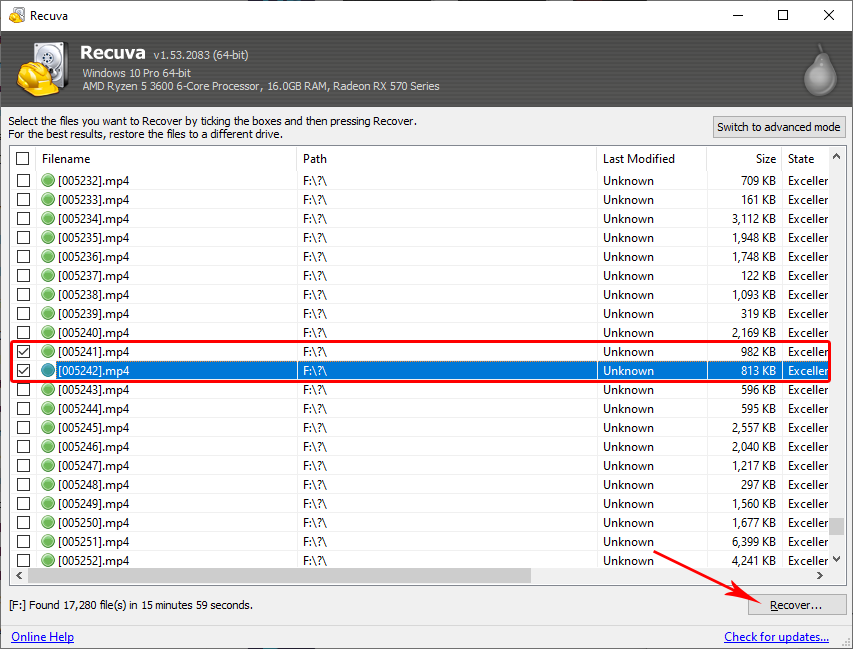853x649 pixels.
Task: Tick the checkbox for [005247].mp4
Action: pos(23,466)
